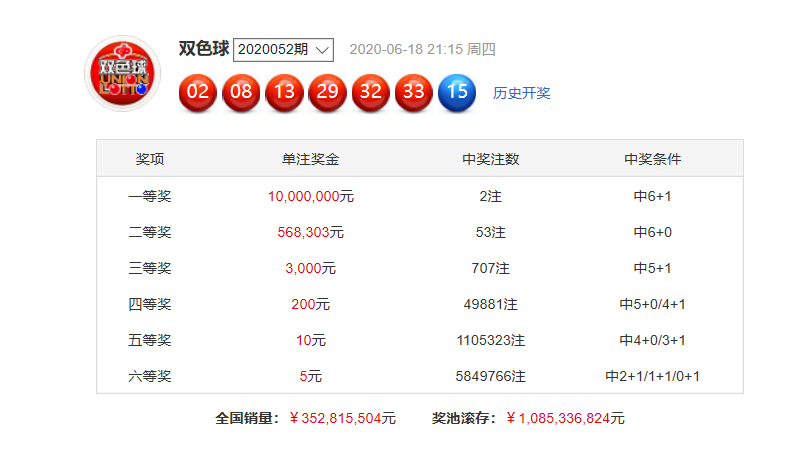Open the 历史开奖 history link
The width and height of the screenshot is (799, 469).
pos(521,93)
